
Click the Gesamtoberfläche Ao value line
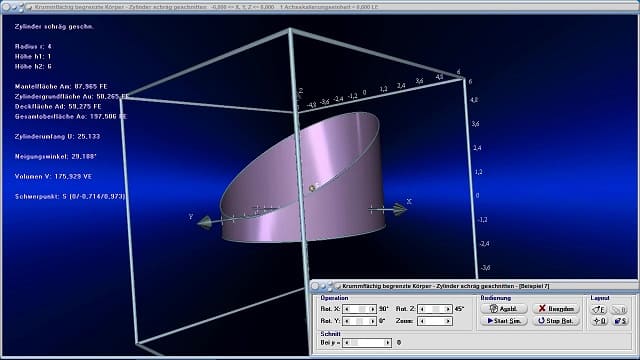pos(71,116)
